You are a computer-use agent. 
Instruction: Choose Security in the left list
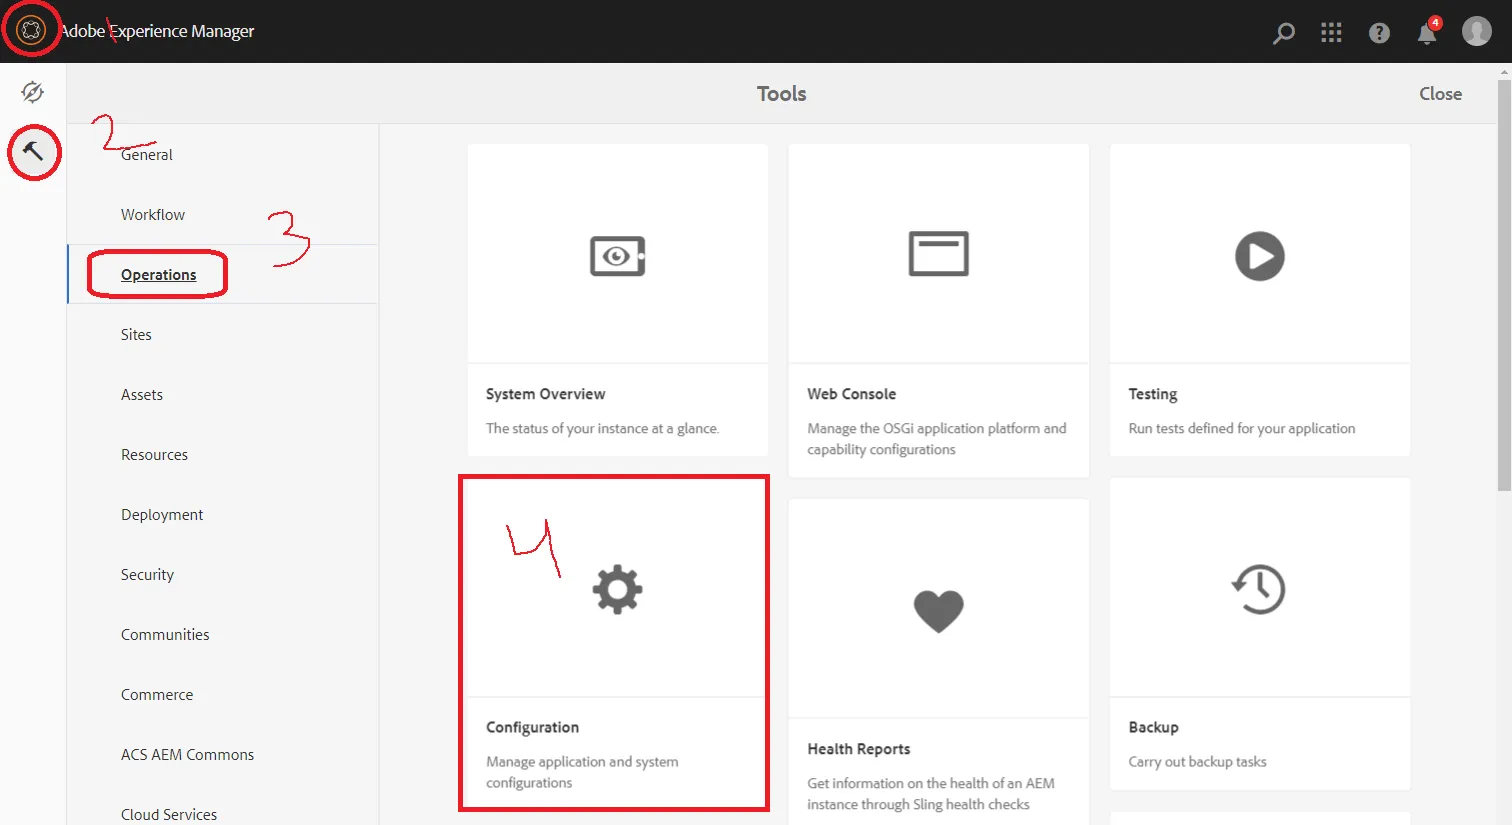[147, 575]
